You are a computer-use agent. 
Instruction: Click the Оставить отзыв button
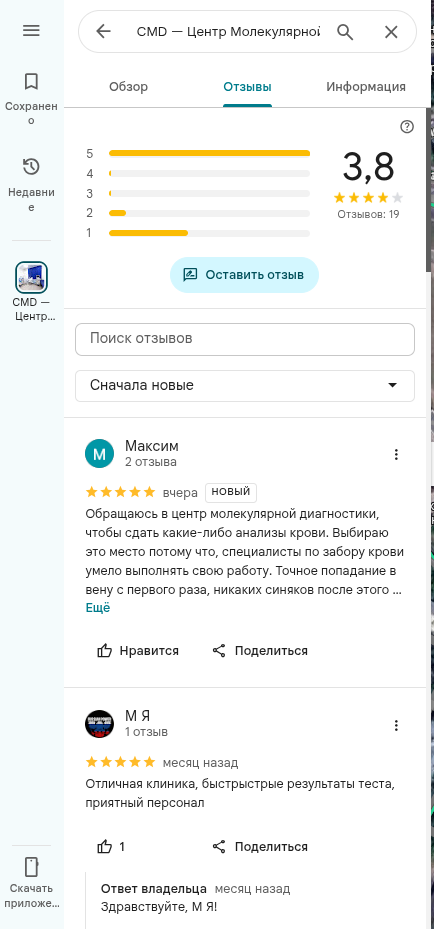click(x=244, y=275)
